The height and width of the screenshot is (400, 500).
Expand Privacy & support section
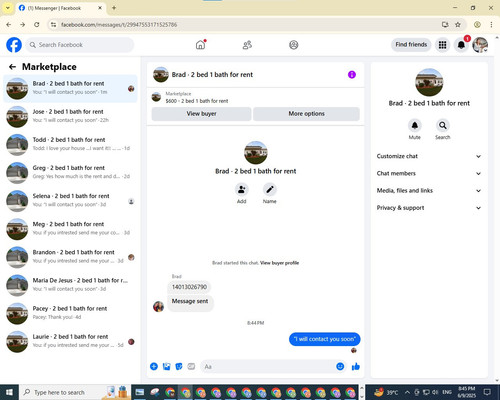(x=429, y=208)
